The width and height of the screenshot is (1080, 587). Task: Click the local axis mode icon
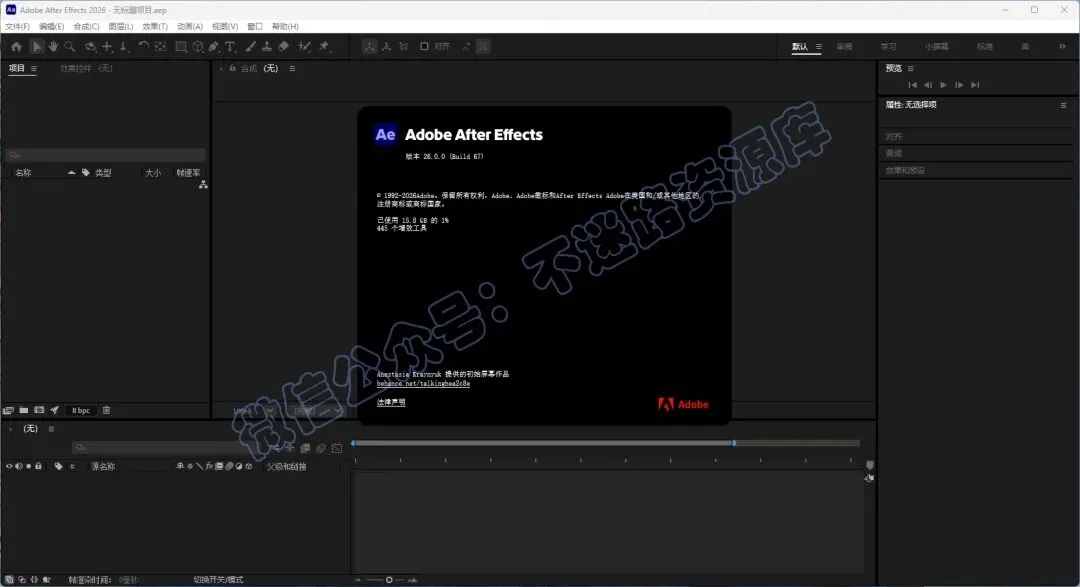pyautogui.click(x=370, y=46)
